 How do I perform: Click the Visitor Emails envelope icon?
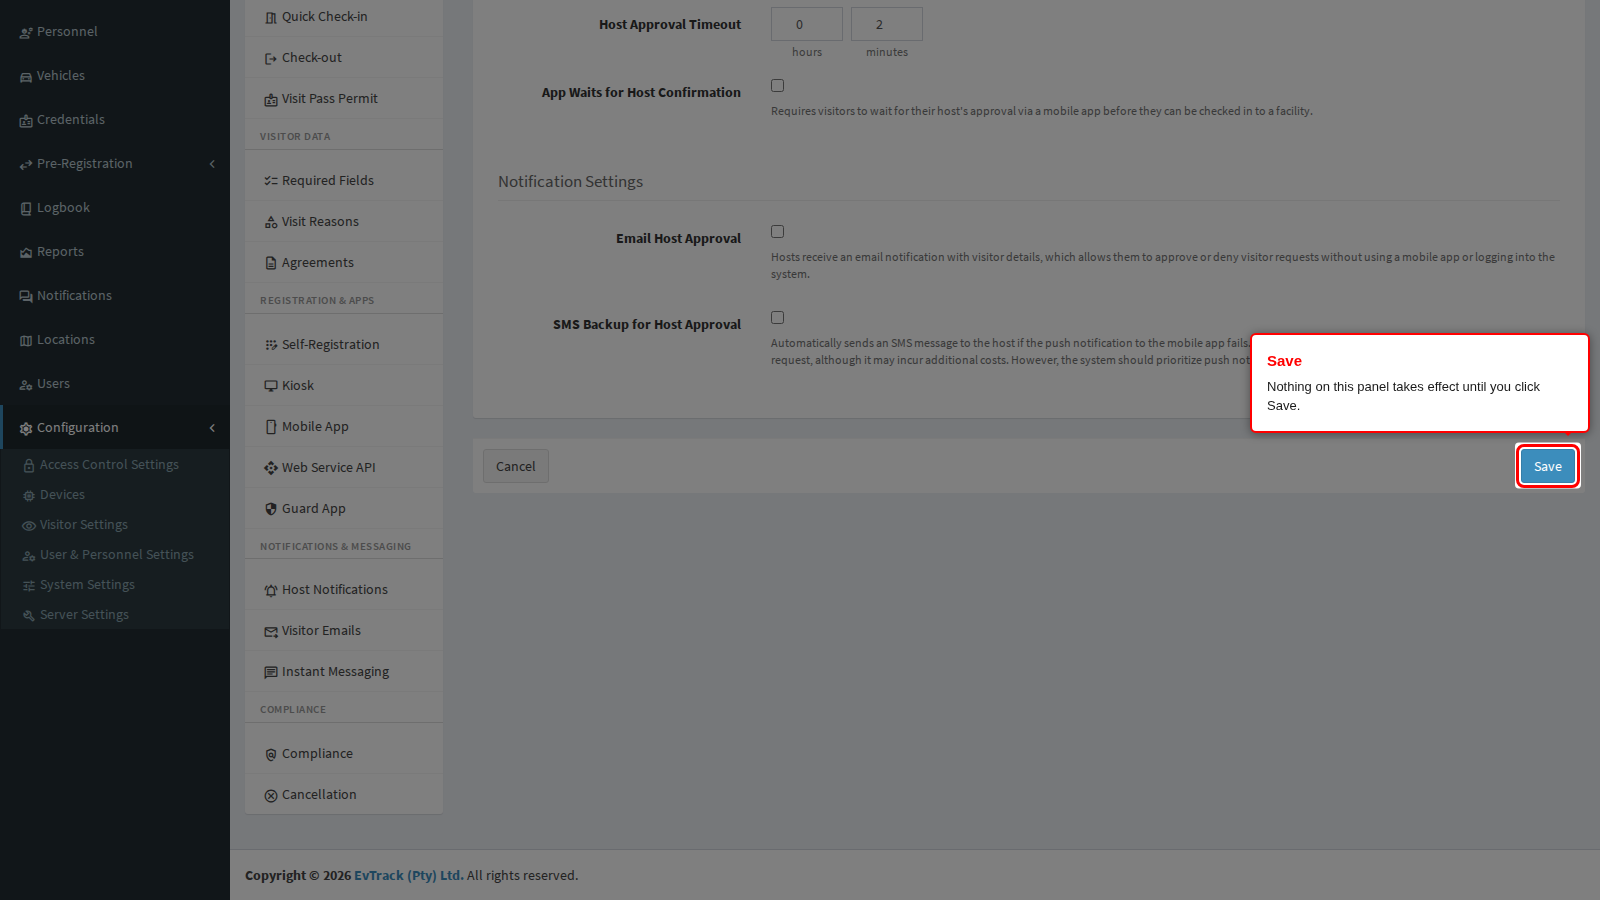(271, 632)
